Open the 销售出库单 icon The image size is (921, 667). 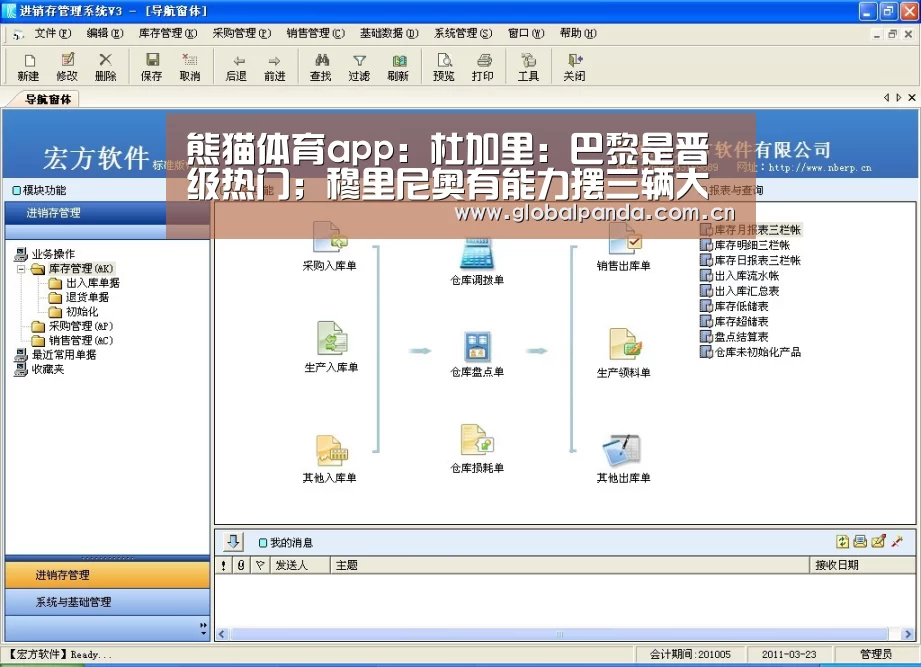[x=623, y=245]
